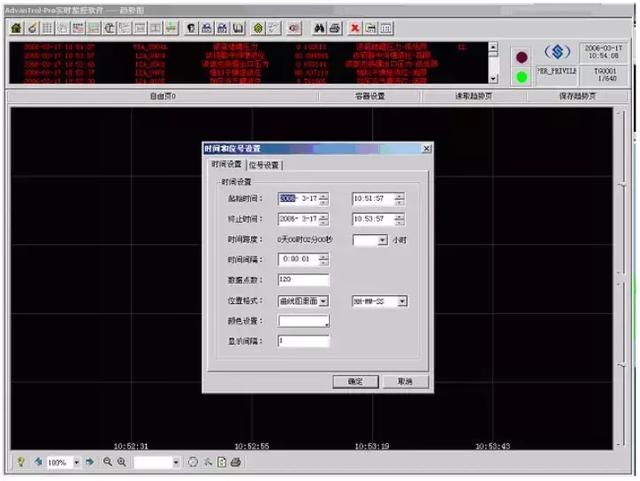
Task: Open the HH-MM-SS format dropdown
Action: [402, 301]
